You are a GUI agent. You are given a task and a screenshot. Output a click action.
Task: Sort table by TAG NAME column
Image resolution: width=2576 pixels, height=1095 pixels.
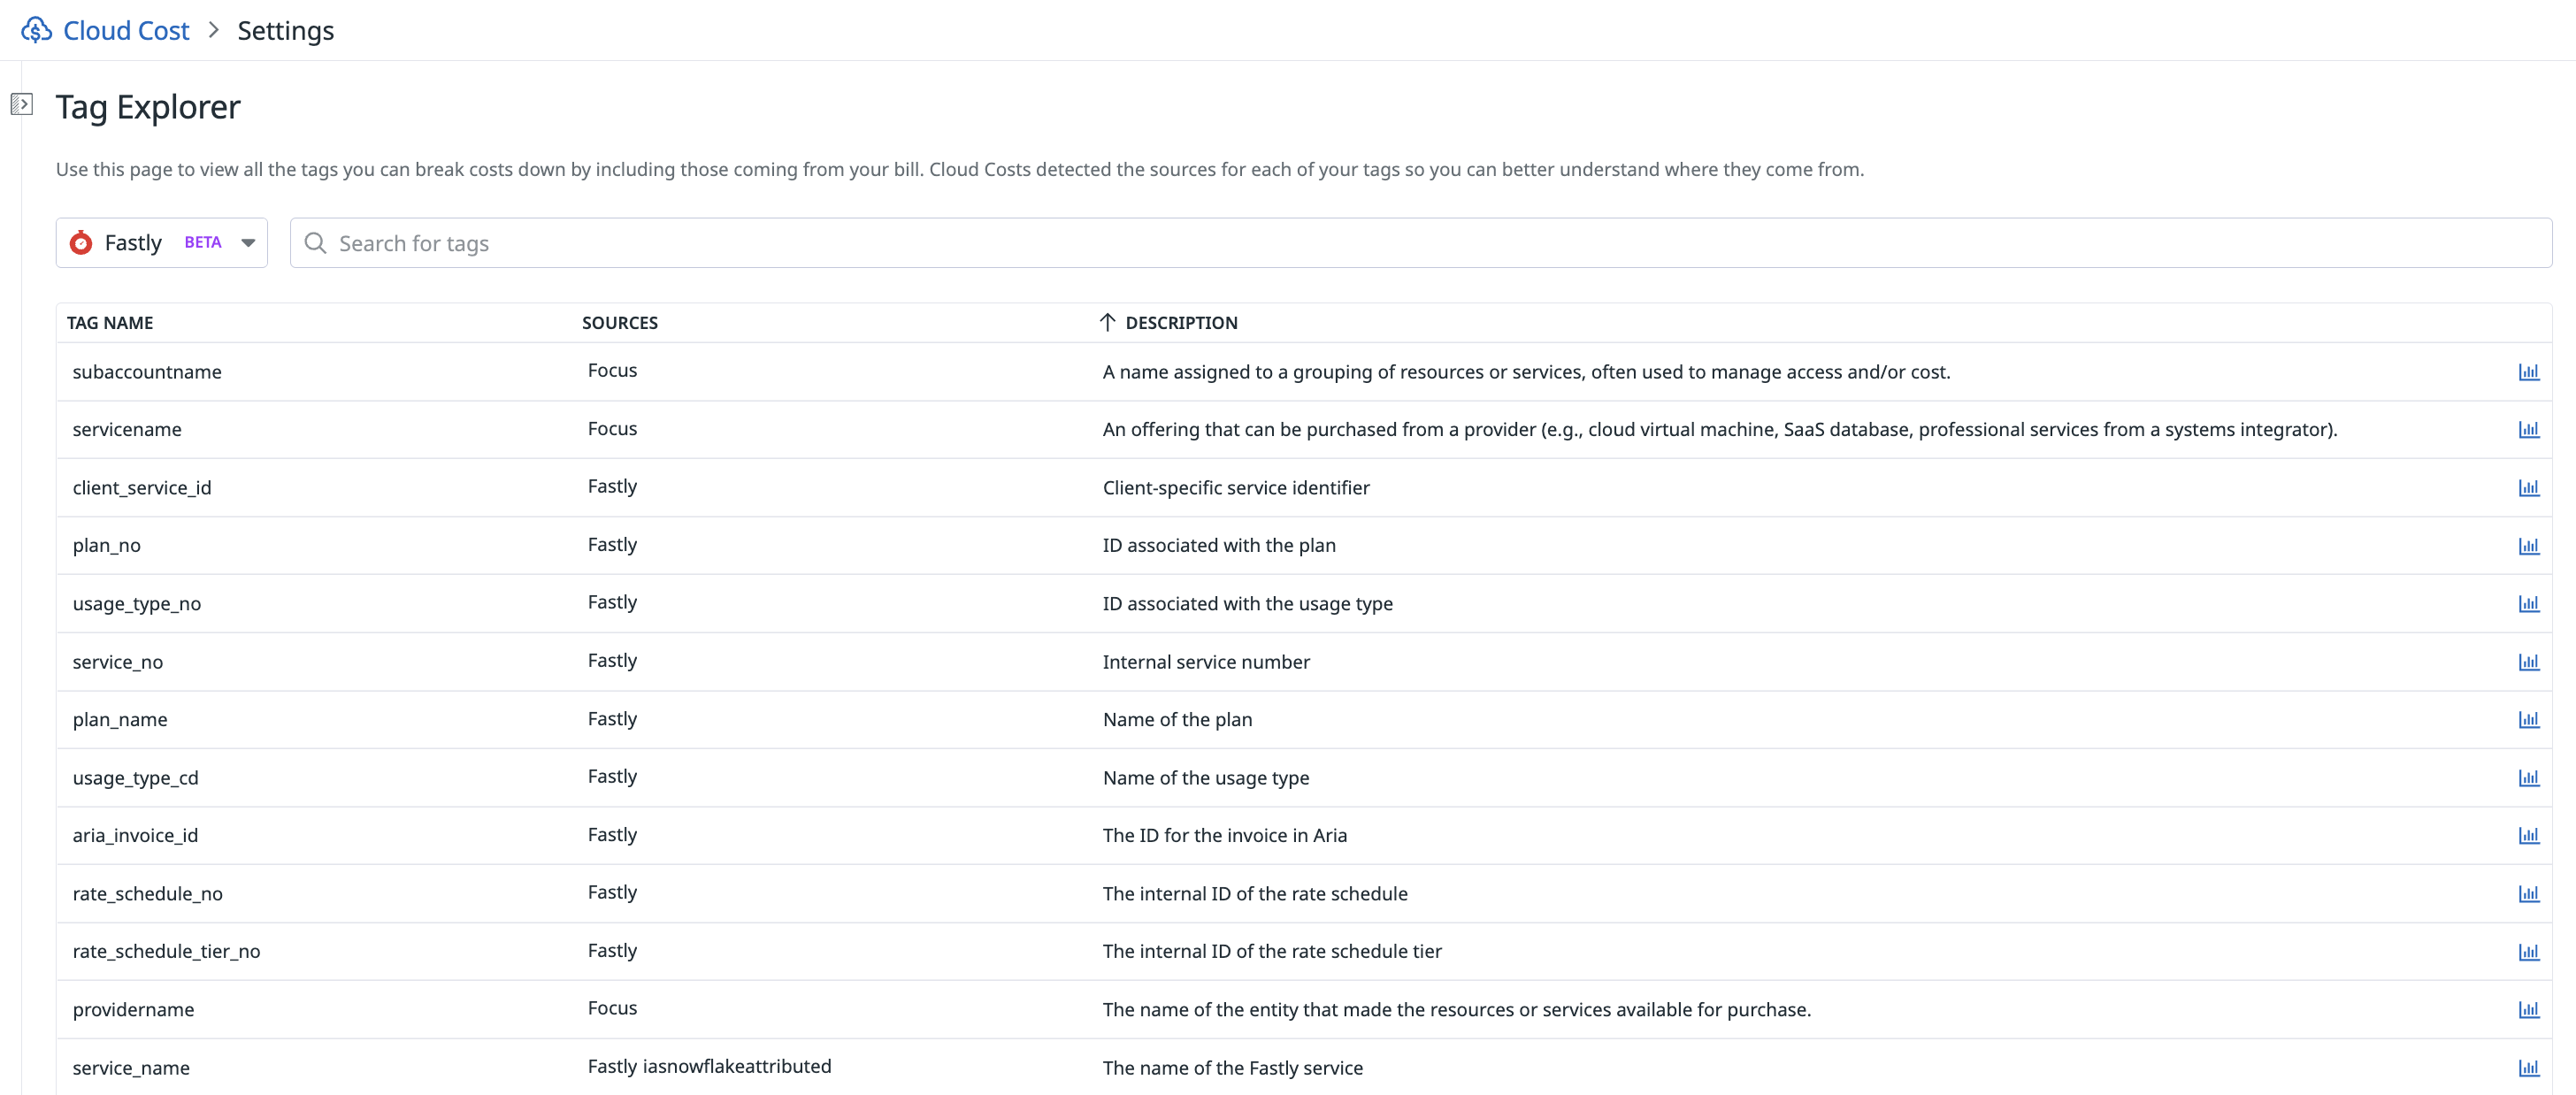[x=110, y=322]
